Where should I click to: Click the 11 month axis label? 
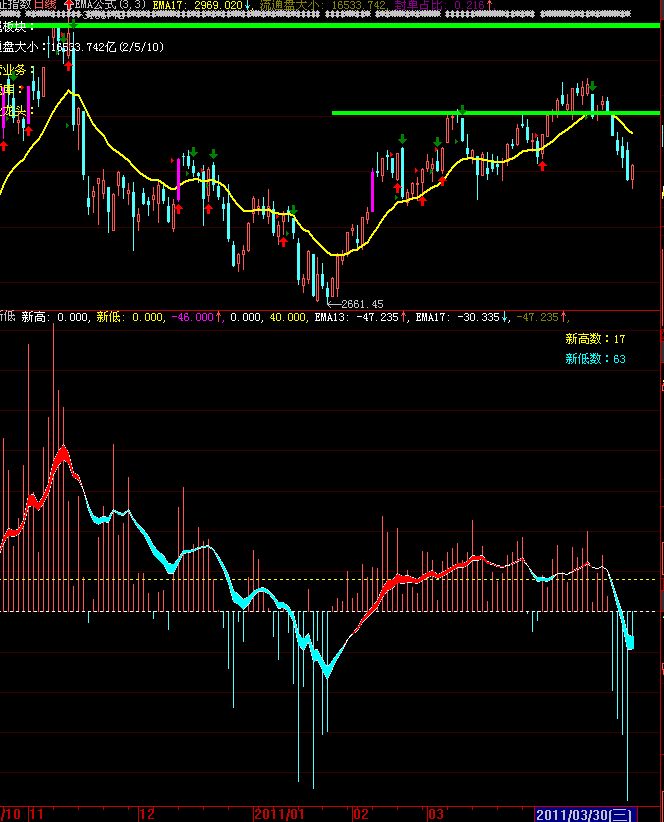[x=36, y=815]
